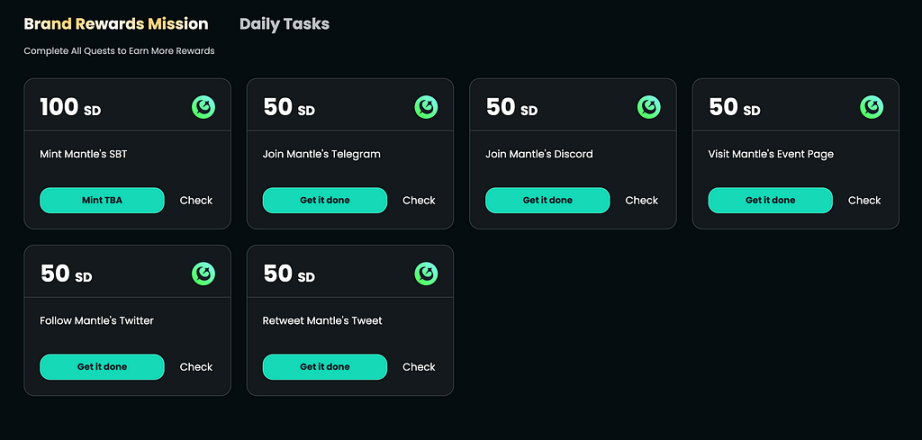Image resolution: width=922 pixels, height=440 pixels.
Task: Check completion of Visit Mantle's Event Page quest
Action: click(864, 200)
